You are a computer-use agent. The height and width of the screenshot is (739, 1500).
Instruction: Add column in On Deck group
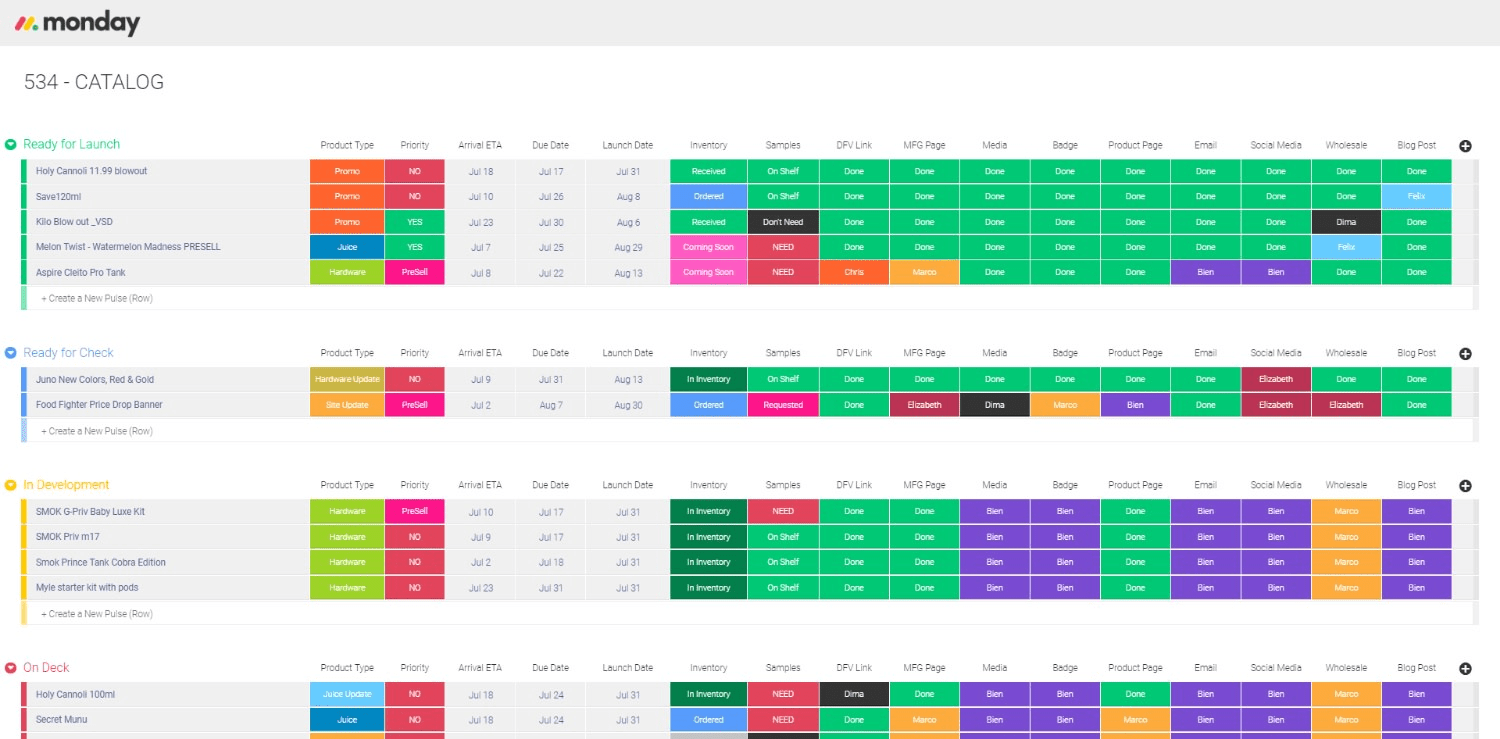1465,669
